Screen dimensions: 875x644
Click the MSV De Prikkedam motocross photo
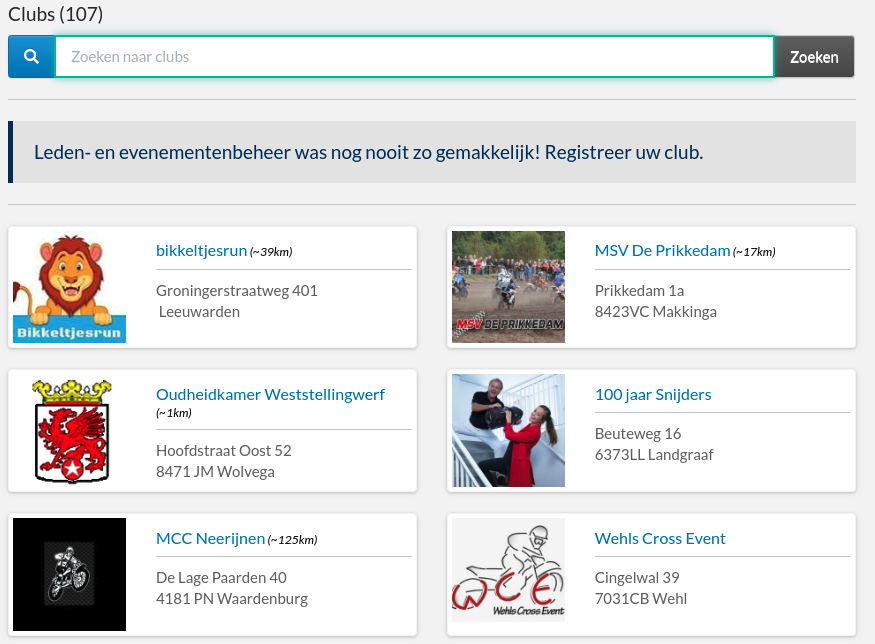(508, 287)
